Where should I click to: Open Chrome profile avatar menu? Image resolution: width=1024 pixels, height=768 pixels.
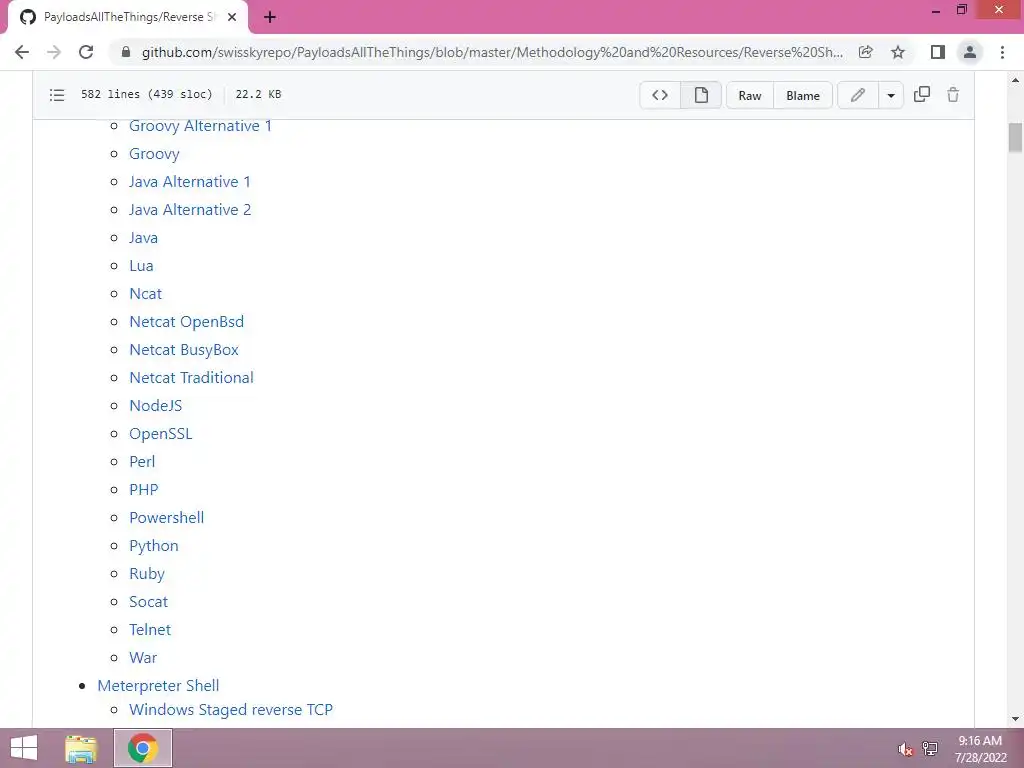pyautogui.click(x=970, y=52)
